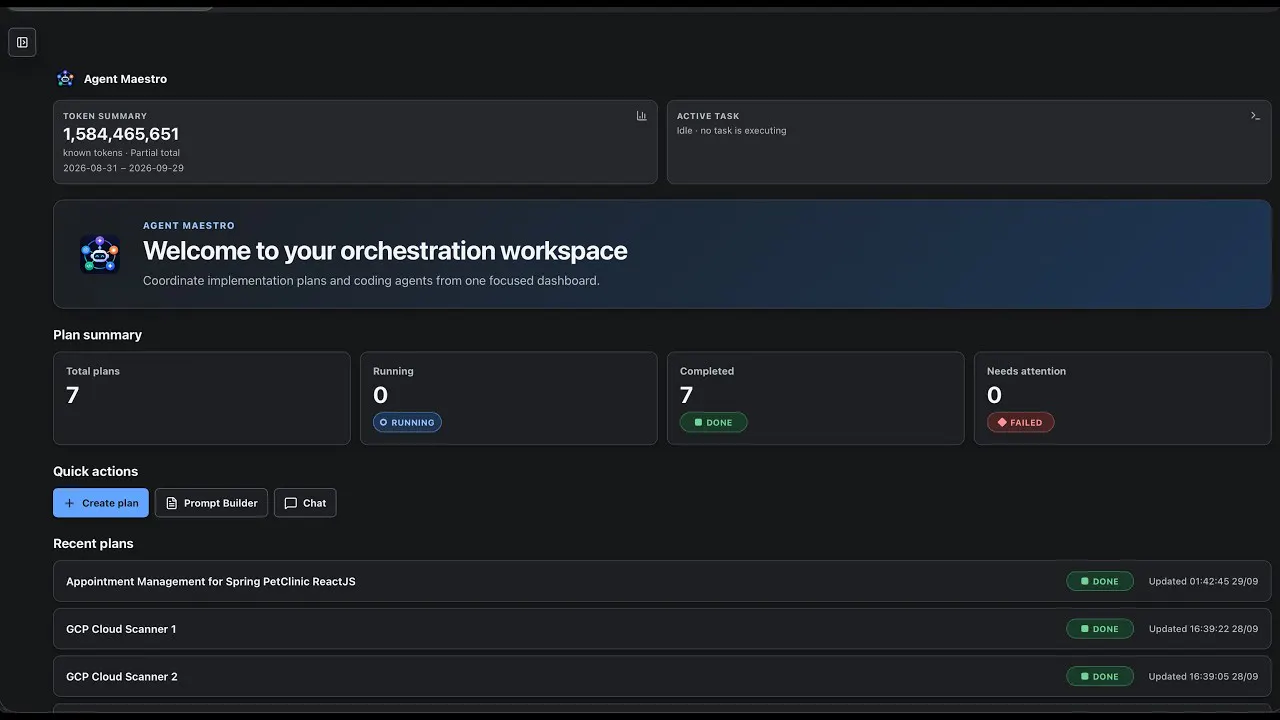The height and width of the screenshot is (720, 1280).
Task: Click the Agent Maestro logo icon
Action: click(x=65, y=78)
